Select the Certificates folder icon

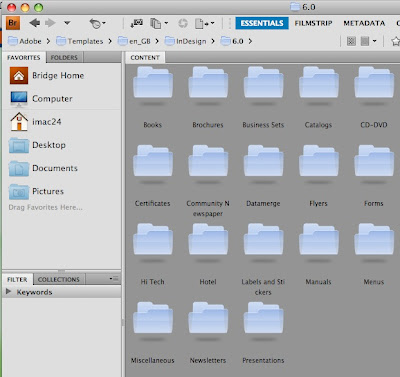coord(153,161)
